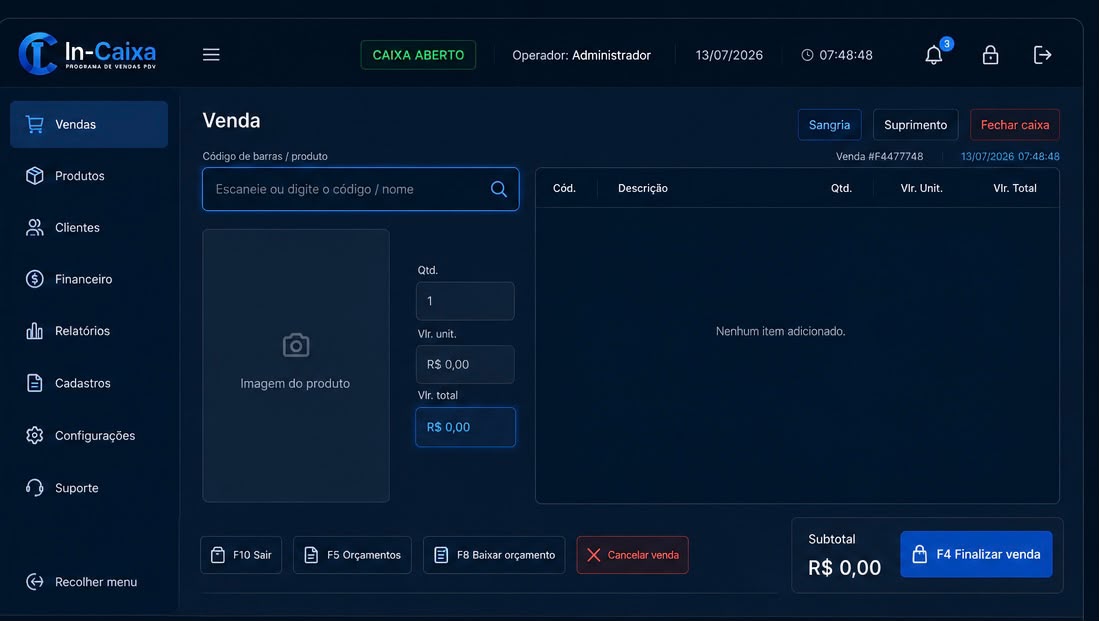Click Operador: Administrador text
This screenshot has height=621, width=1099.
tap(582, 55)
